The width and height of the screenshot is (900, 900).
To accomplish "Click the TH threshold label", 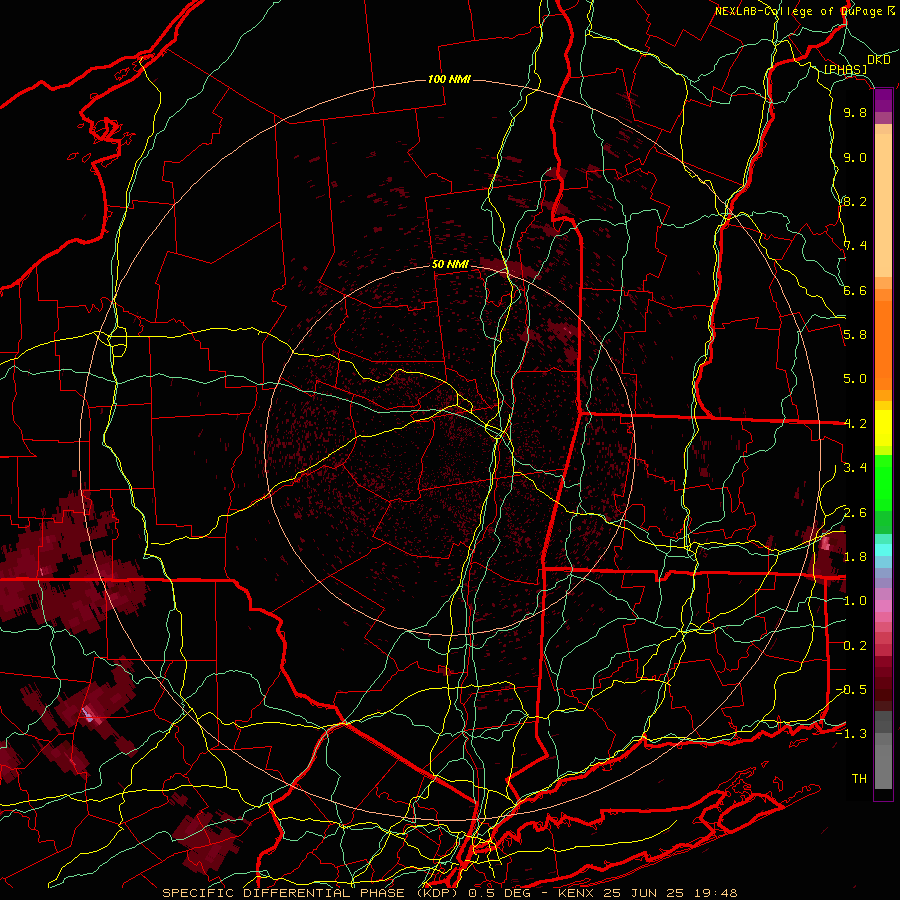I will [859, 778].
